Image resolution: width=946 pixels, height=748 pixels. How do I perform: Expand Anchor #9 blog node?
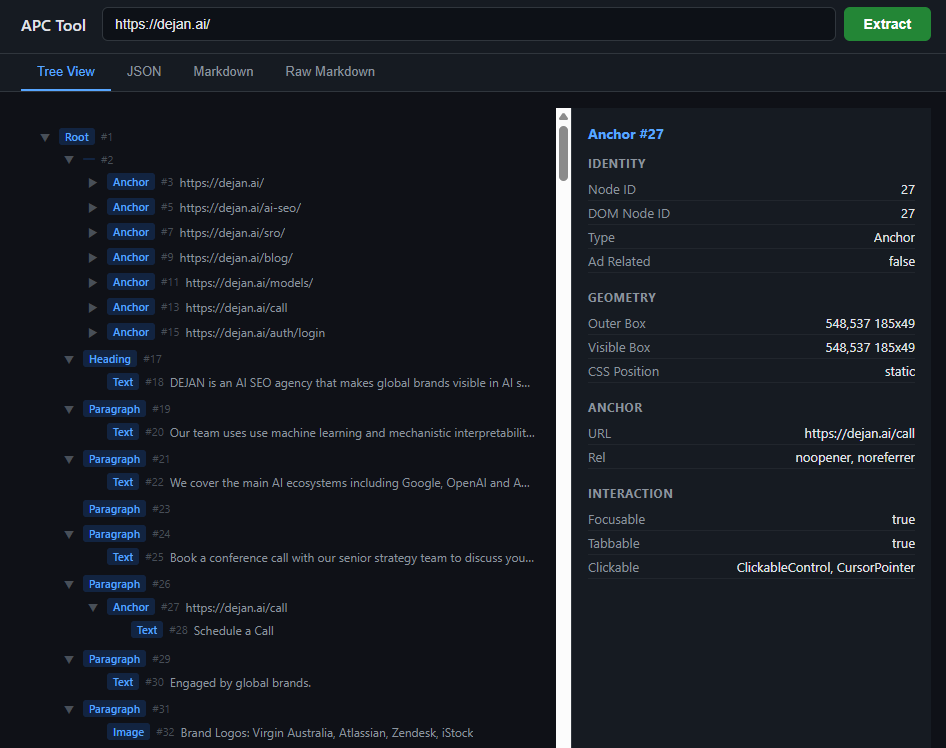click(92, 258)
